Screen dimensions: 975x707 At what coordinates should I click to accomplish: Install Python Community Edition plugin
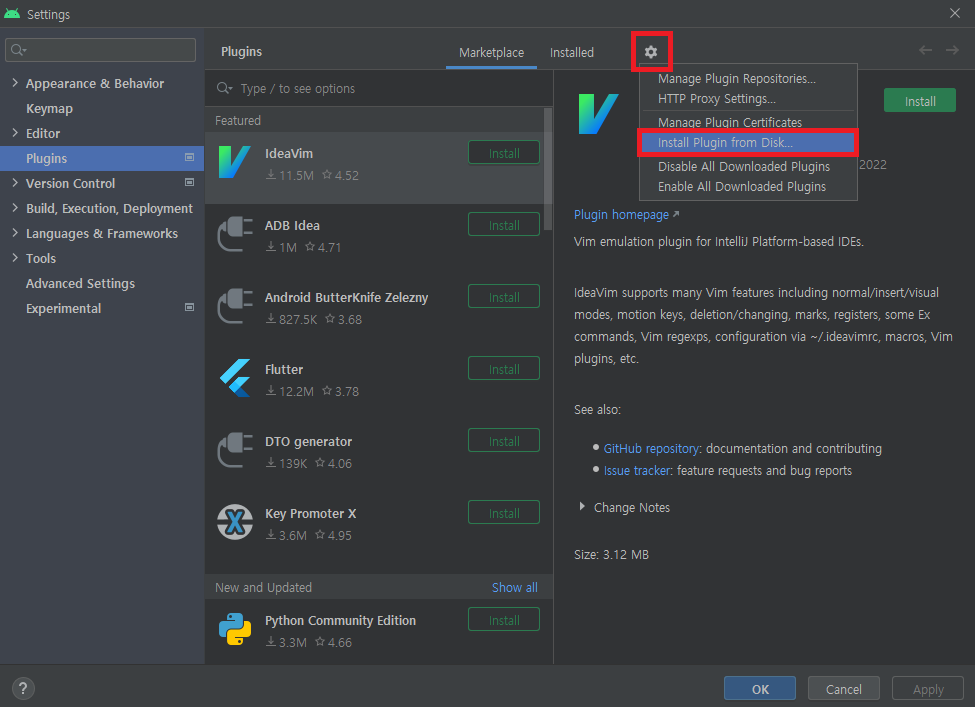[504, 620]
